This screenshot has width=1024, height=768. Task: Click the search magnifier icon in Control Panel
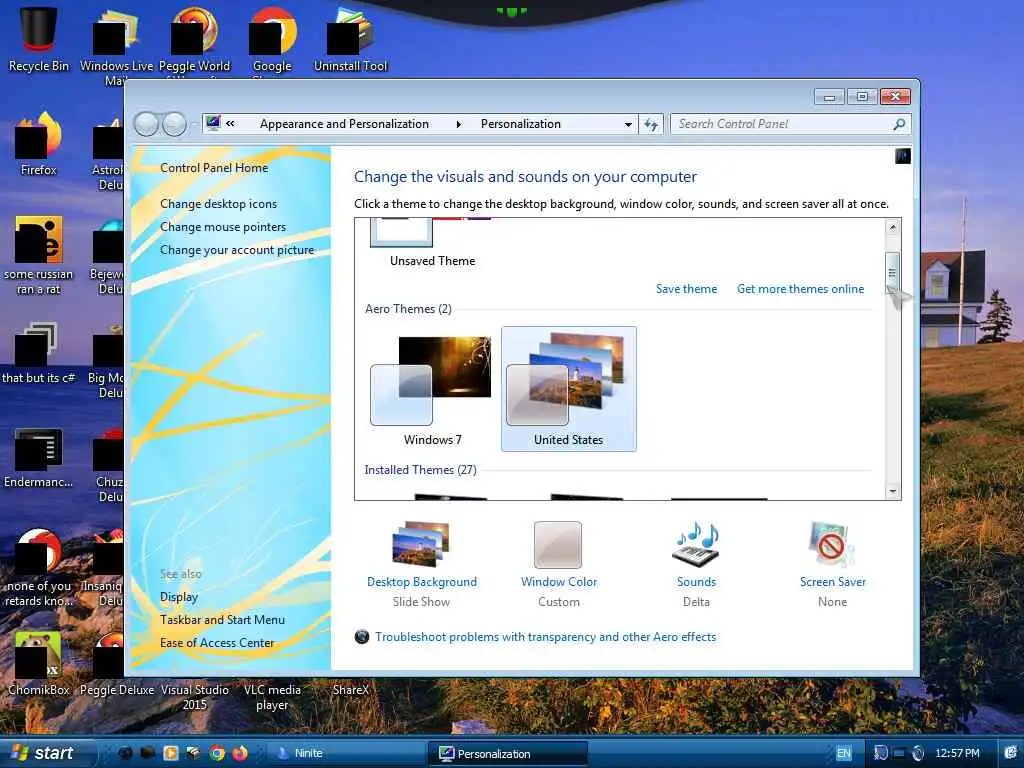[x=899, y=123]
